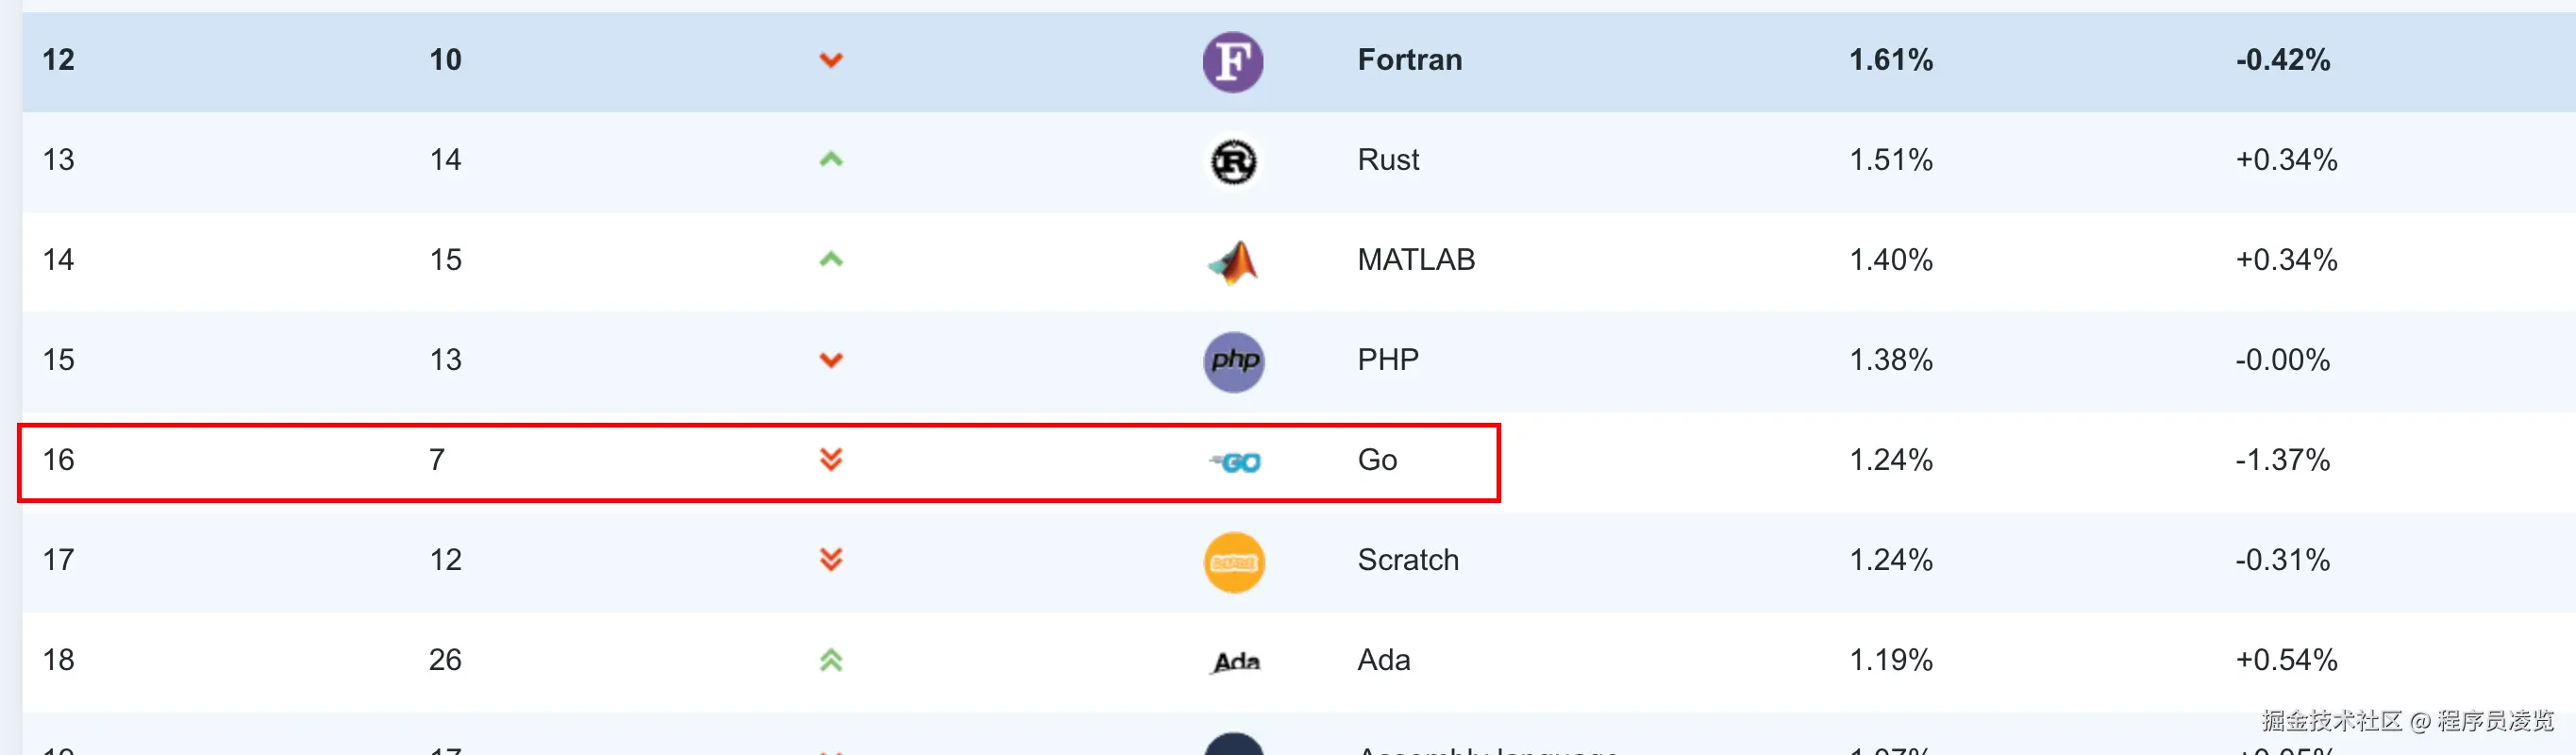Click the green up arrow for Rust
Viewport: 2576px width, 755px height.
831,159
